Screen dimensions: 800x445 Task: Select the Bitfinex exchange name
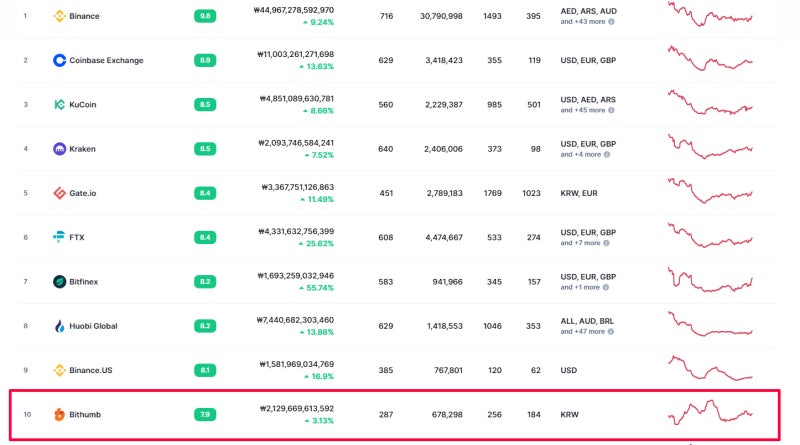point(84,282)
